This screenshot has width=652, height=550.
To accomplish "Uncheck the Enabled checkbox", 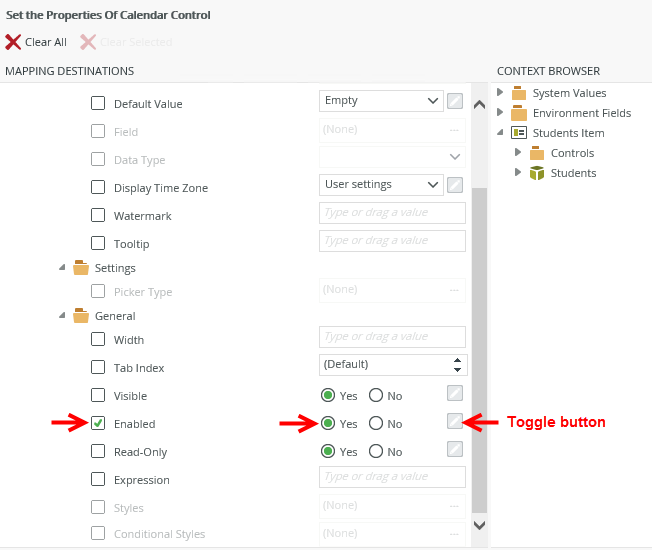I will (x=98, y=423).
